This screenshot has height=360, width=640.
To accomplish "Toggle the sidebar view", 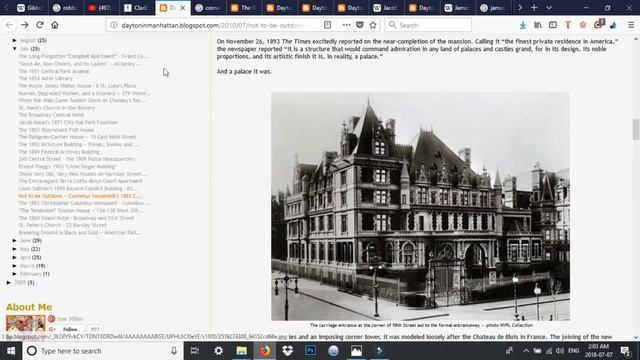I will pos(553,25).
